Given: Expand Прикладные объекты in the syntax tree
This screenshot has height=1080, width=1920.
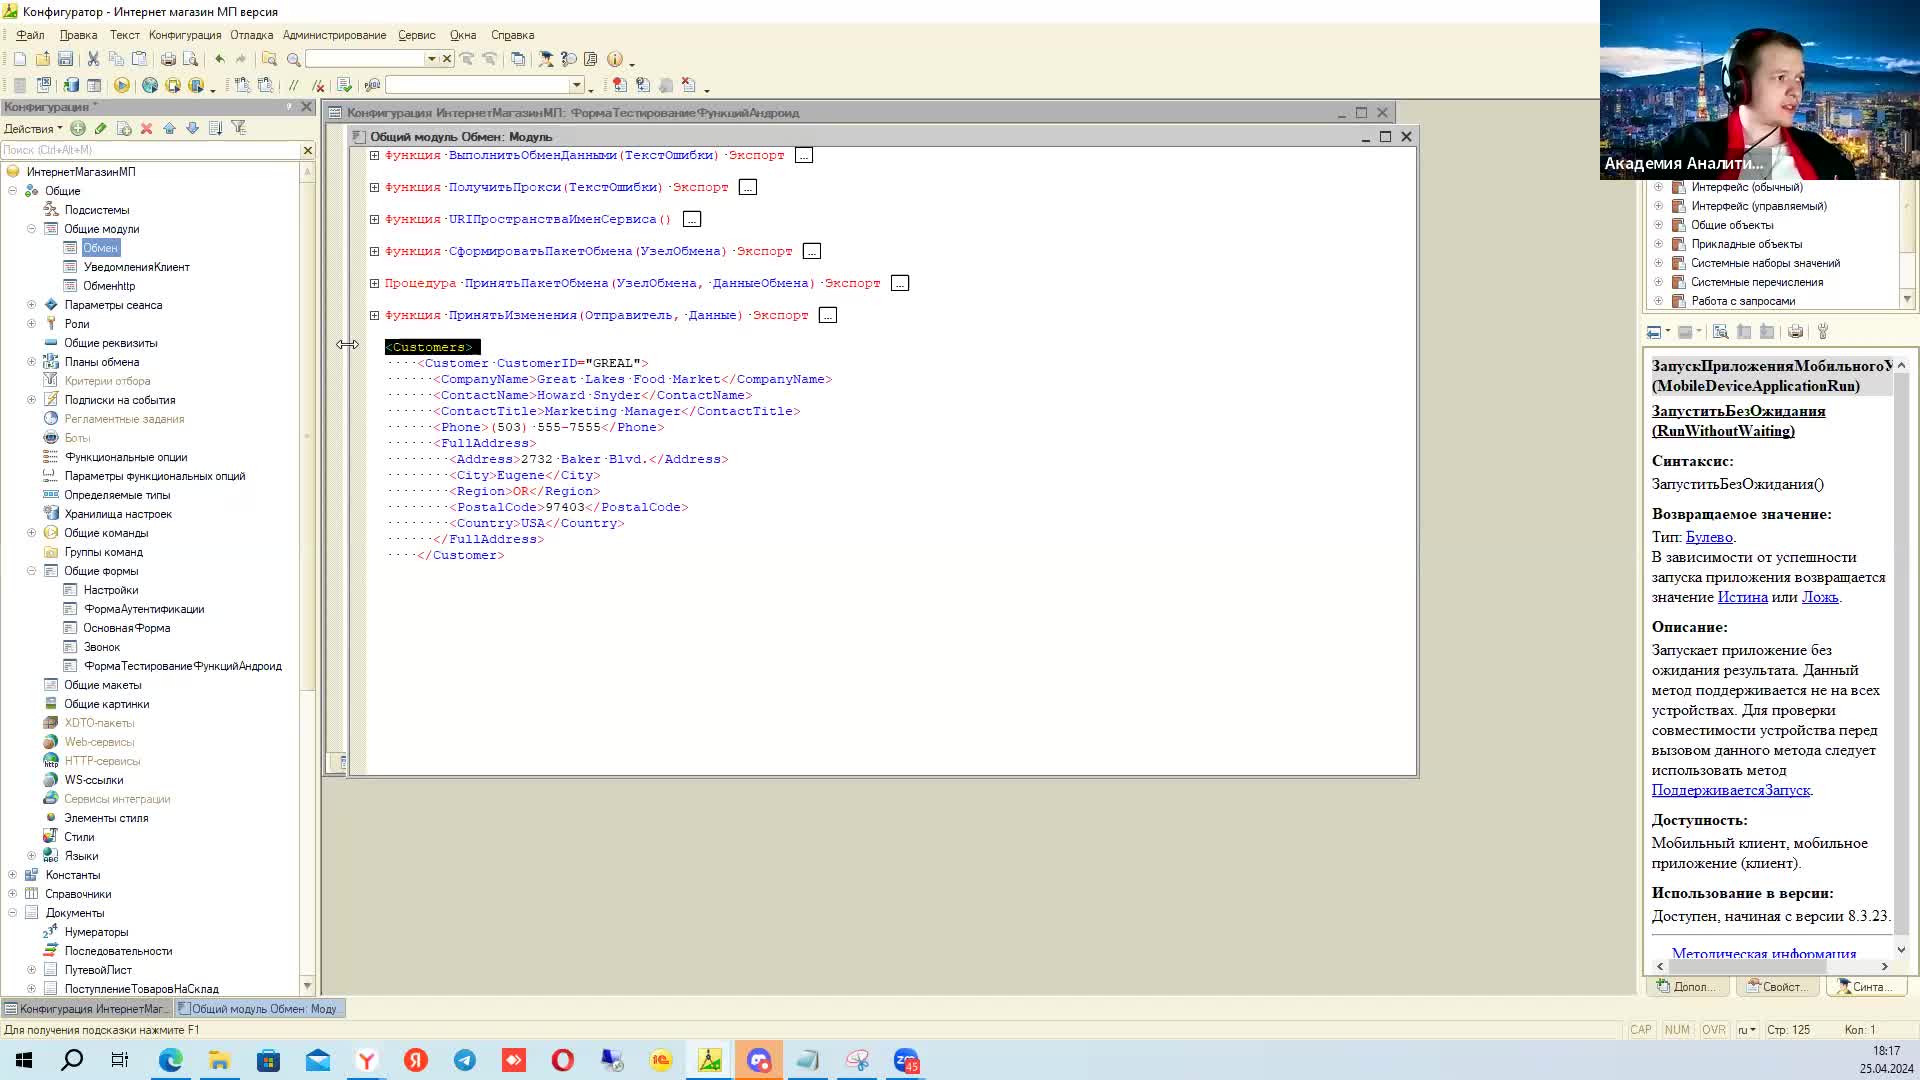Looking at the screenshot, I should point(1658,244).
